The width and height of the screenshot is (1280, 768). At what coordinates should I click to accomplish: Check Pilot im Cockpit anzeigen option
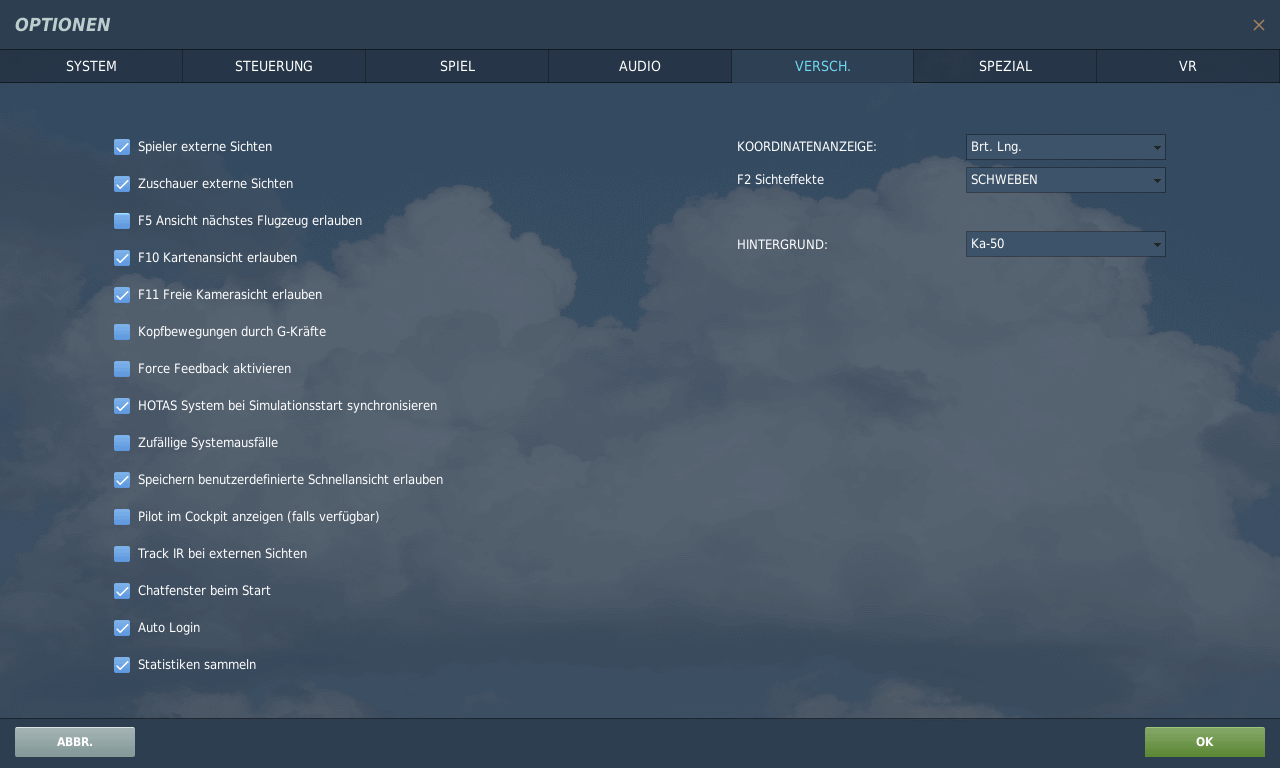click(122, 517)
